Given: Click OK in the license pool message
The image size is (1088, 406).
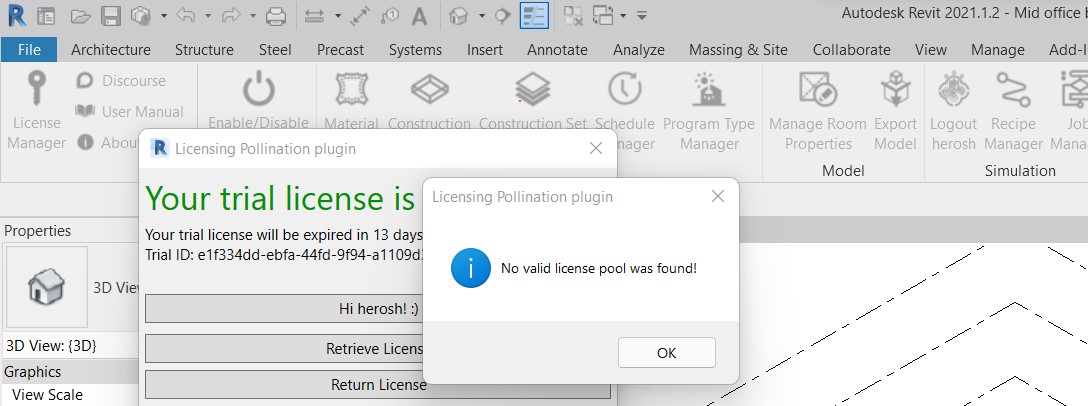Looking at the screenshot, I should (x=666, y=353).
